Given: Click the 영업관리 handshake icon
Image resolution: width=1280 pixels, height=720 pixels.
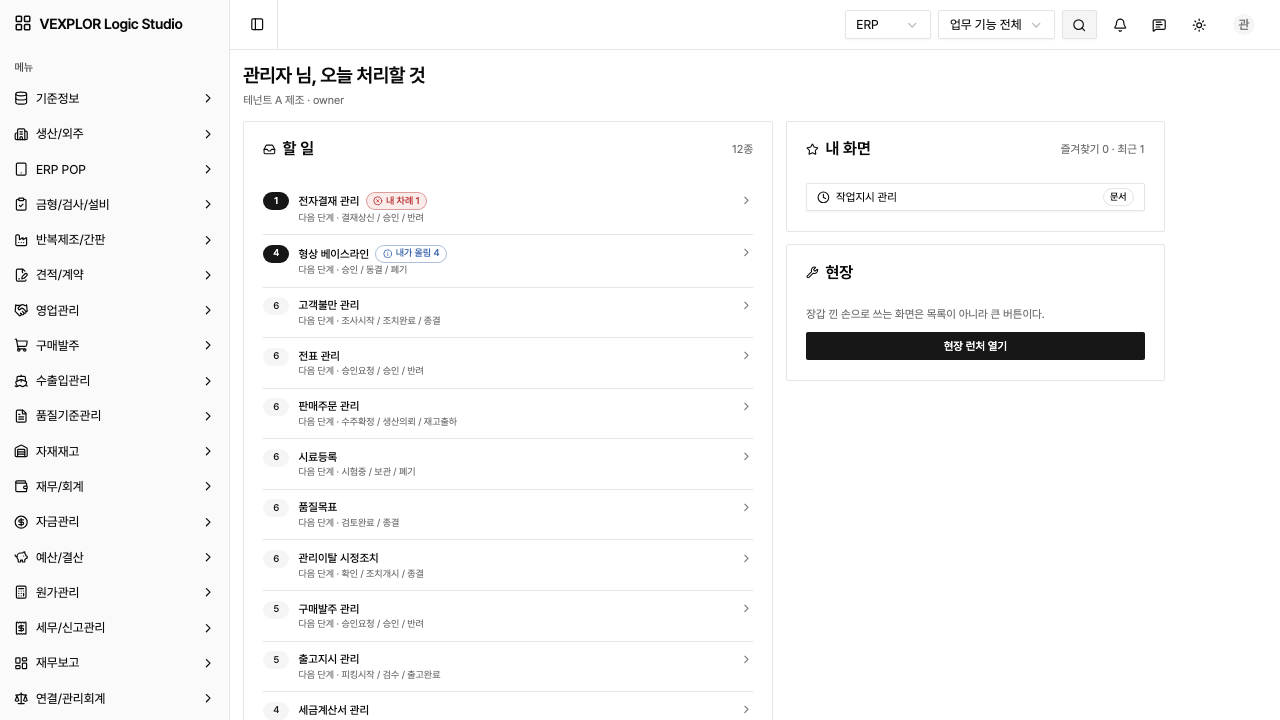Looking at the screenshot, I should click(21, 310).
